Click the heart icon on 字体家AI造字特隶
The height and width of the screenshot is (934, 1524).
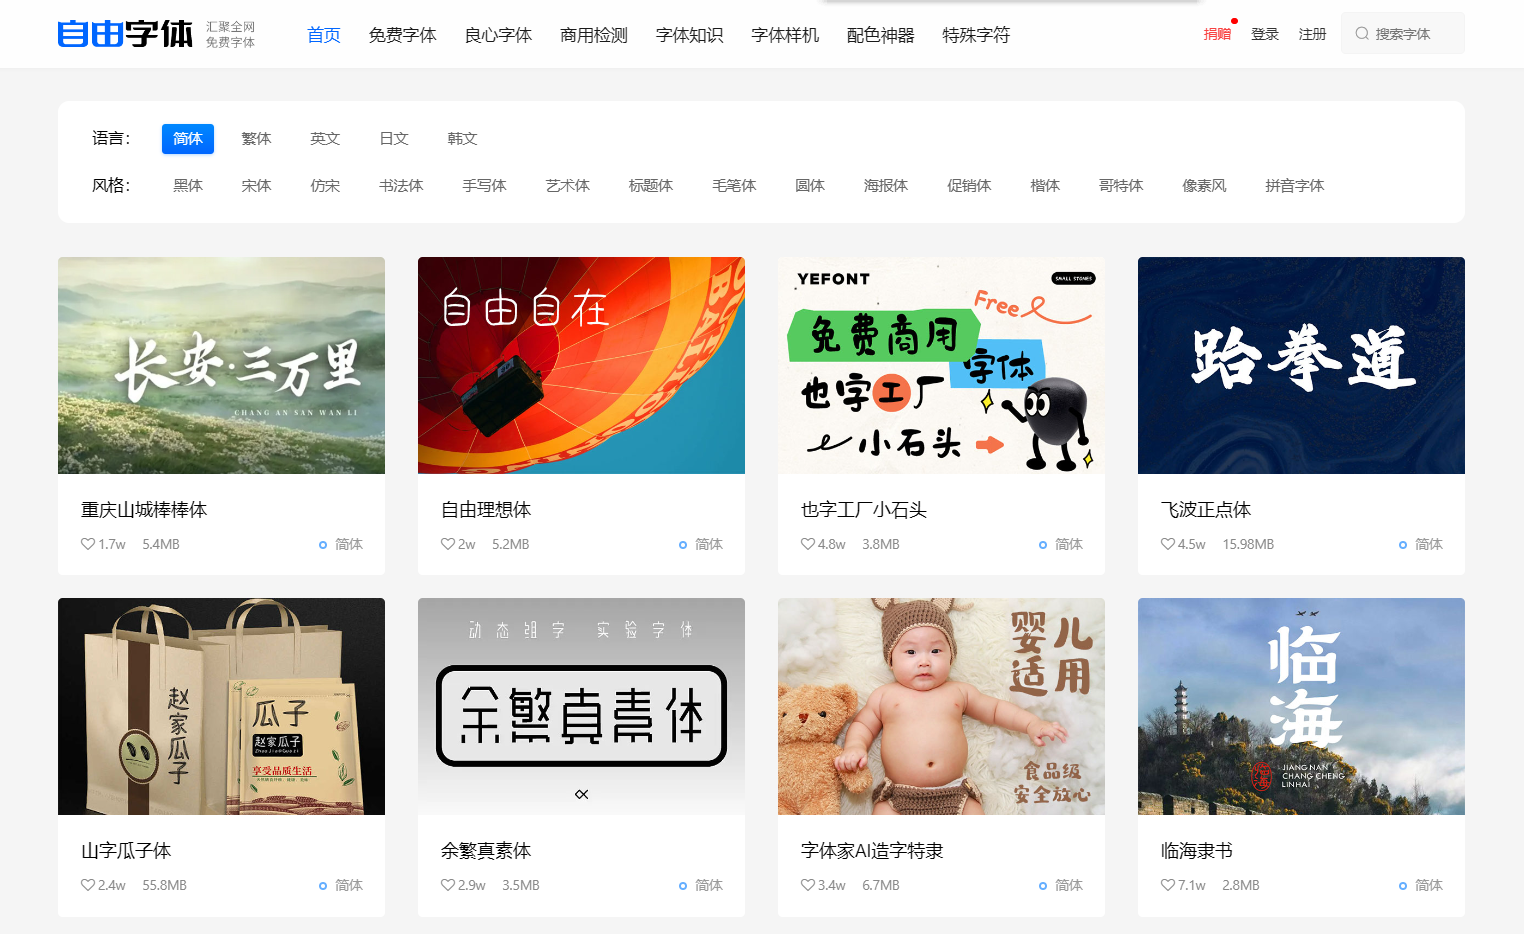tap(806, 884)
